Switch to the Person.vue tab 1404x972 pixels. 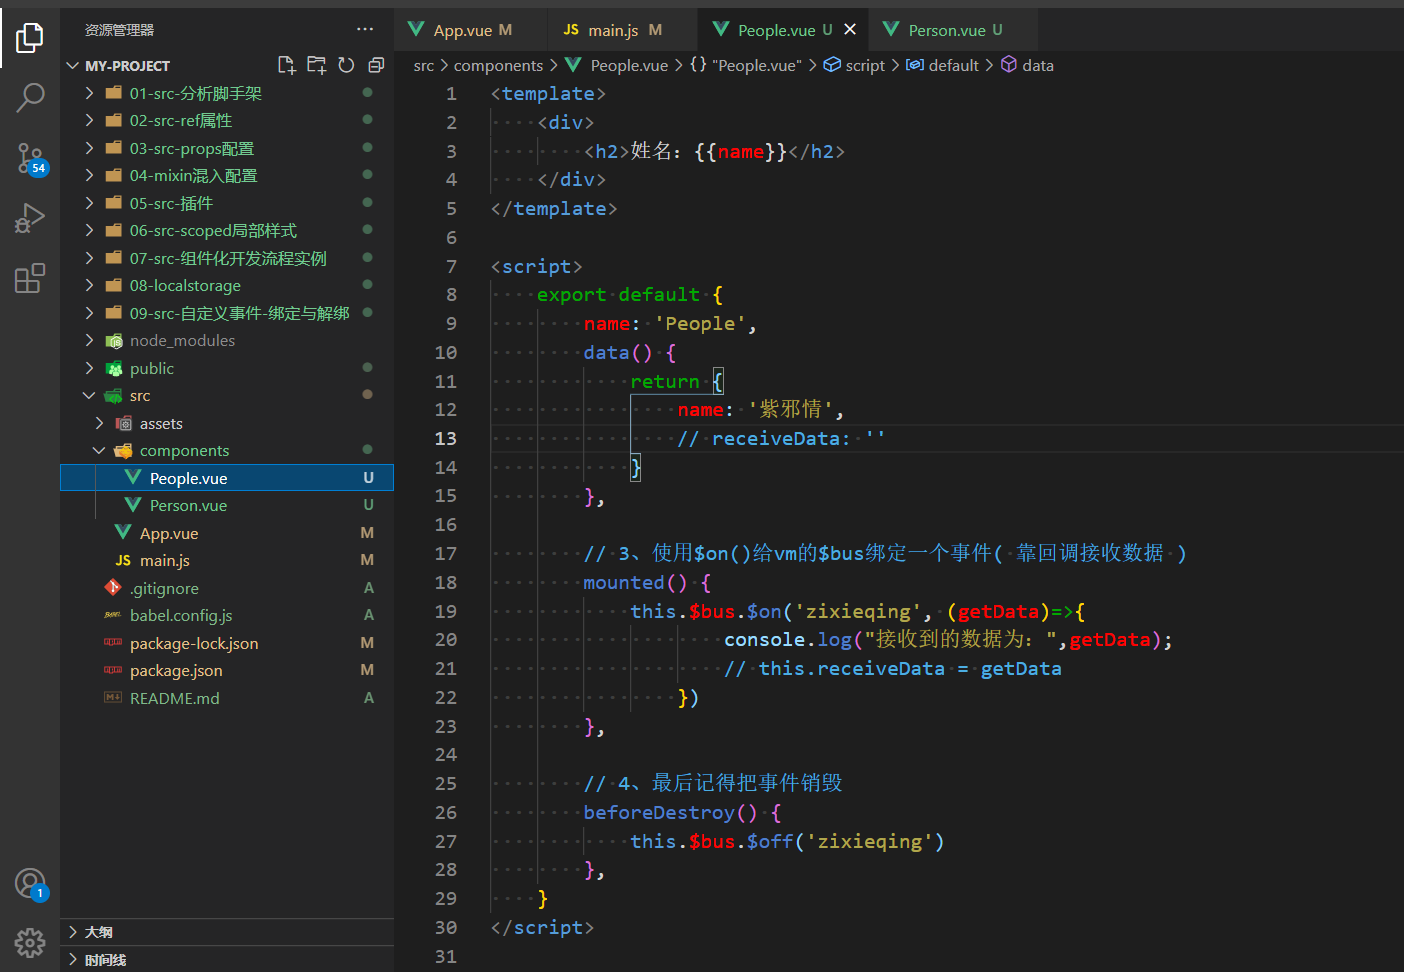[x=954, y=30]
